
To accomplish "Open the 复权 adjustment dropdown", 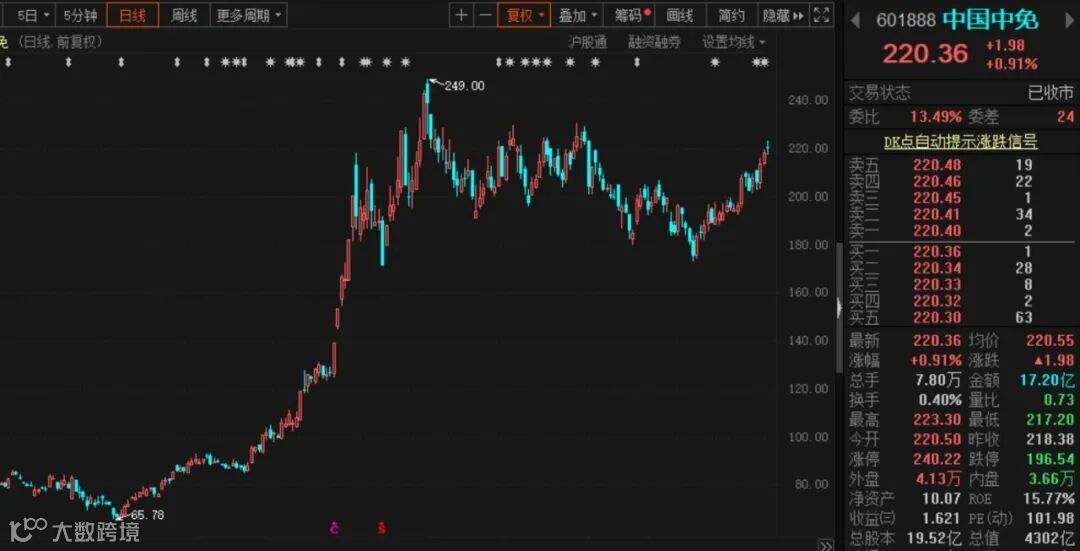I will pyautogui.click(x=525, y=15).
